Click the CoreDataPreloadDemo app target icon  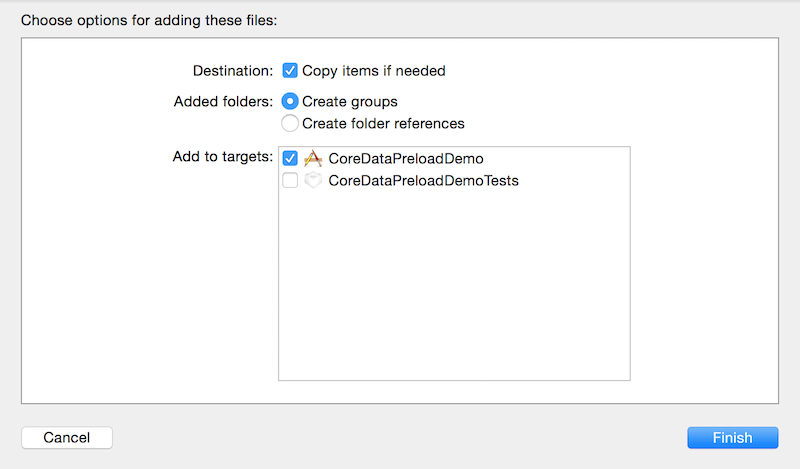[x=313, y=158]
